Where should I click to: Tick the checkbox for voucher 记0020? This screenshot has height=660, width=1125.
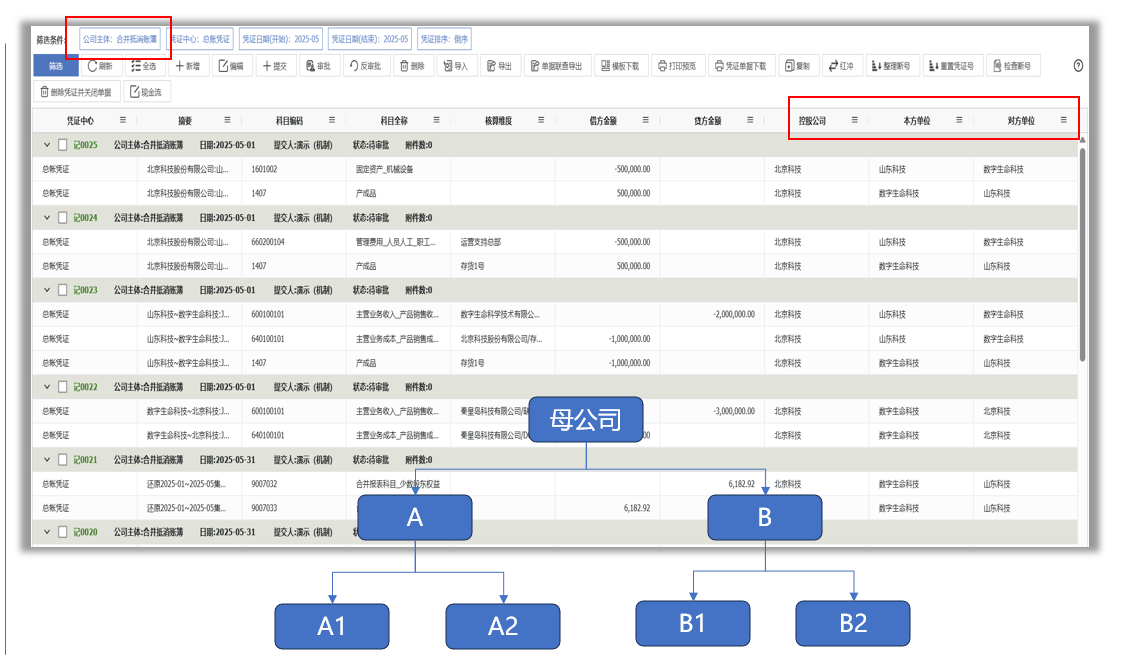[62, 532]
